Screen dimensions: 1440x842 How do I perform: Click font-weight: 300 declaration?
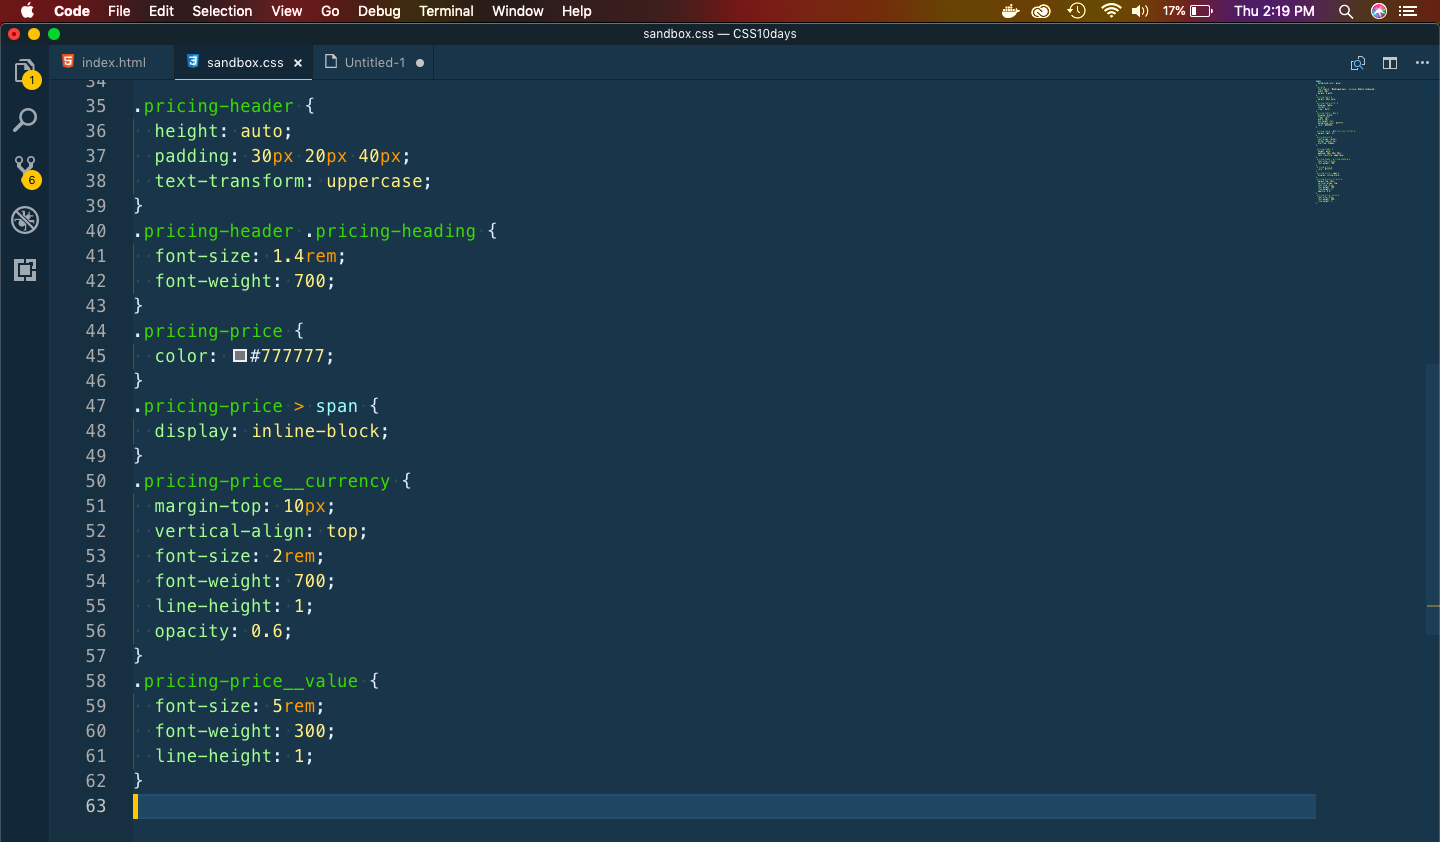coord(245,731)
